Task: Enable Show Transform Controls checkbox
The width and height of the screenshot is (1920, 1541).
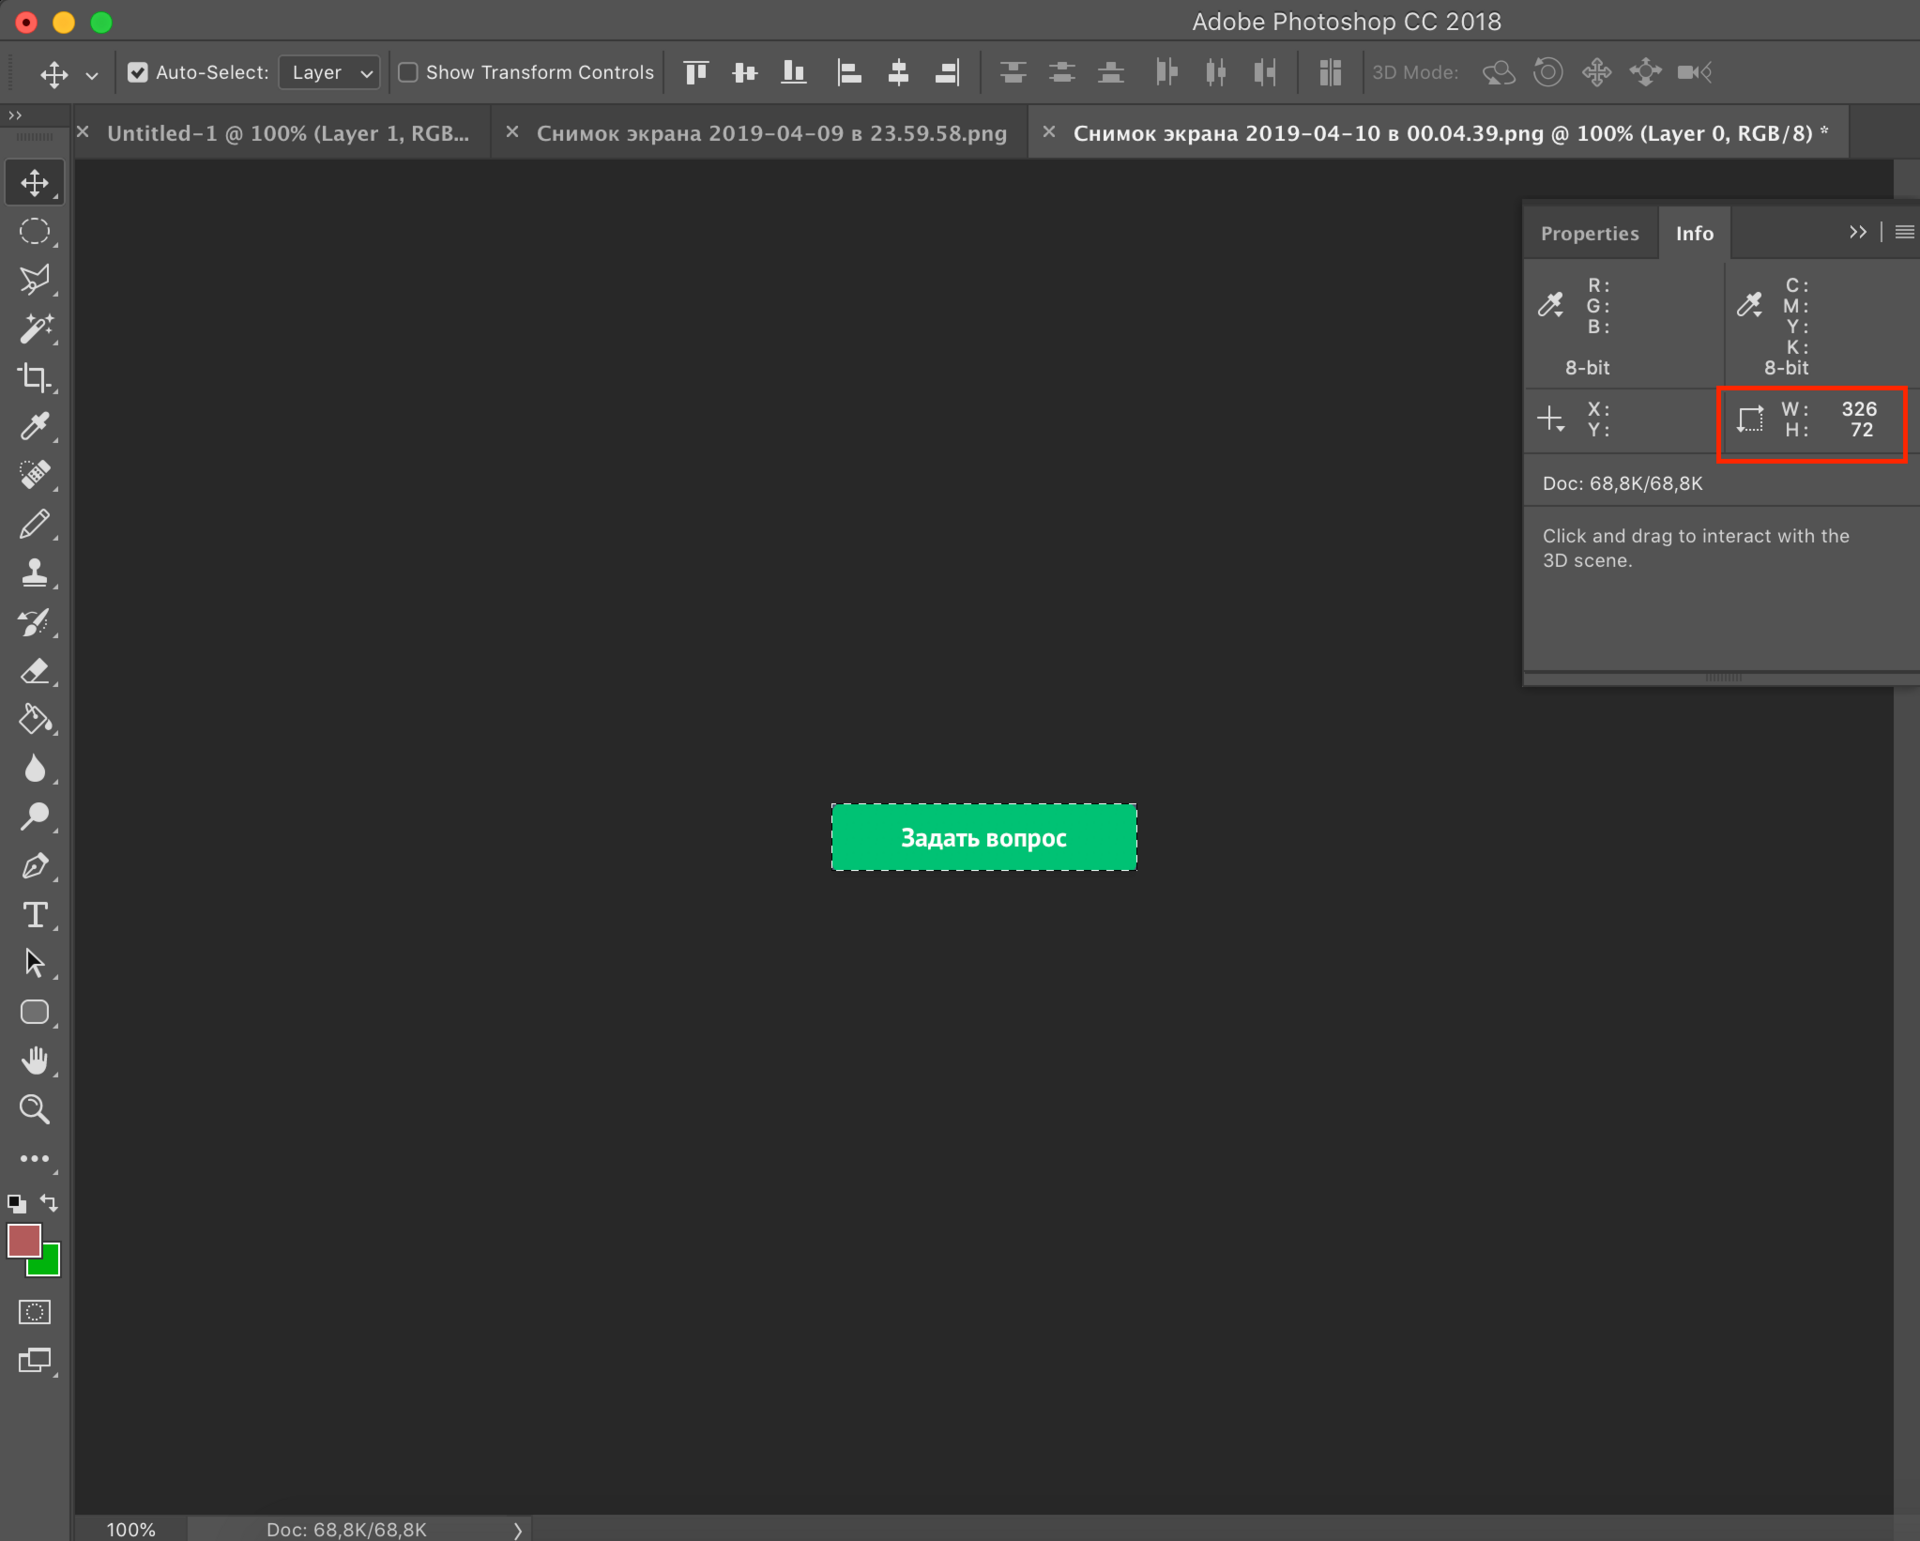Action: click(408, 72)
